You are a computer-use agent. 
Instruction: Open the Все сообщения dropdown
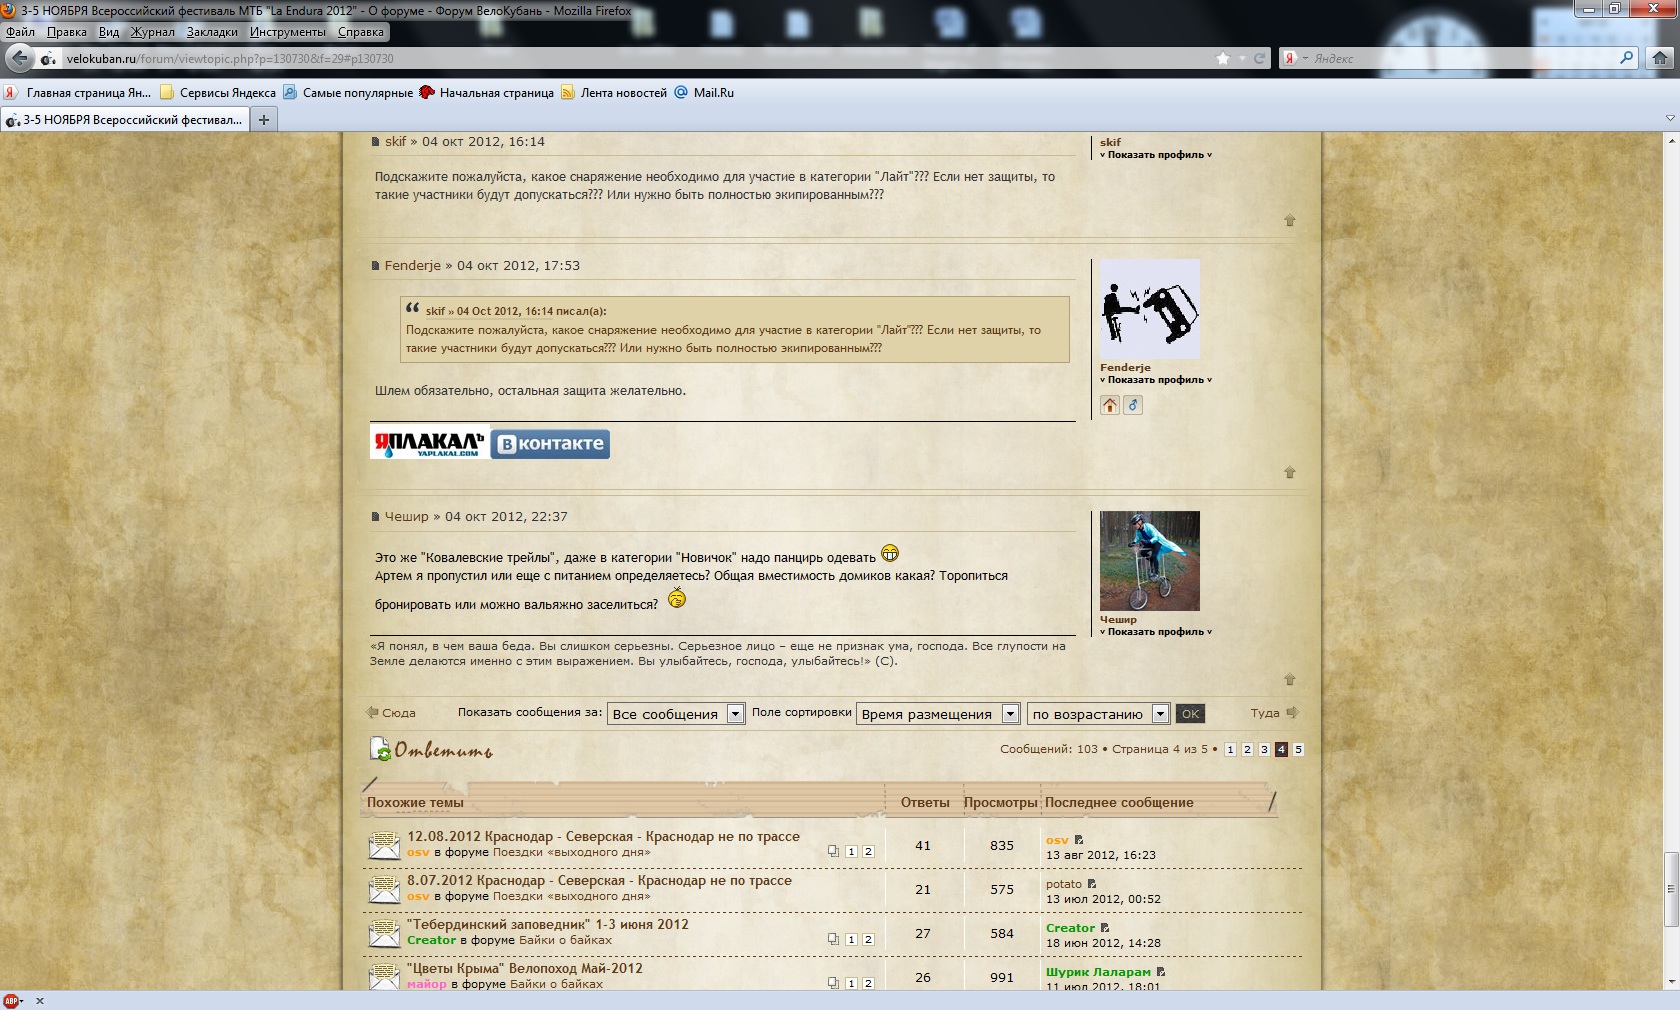(677, 714)
